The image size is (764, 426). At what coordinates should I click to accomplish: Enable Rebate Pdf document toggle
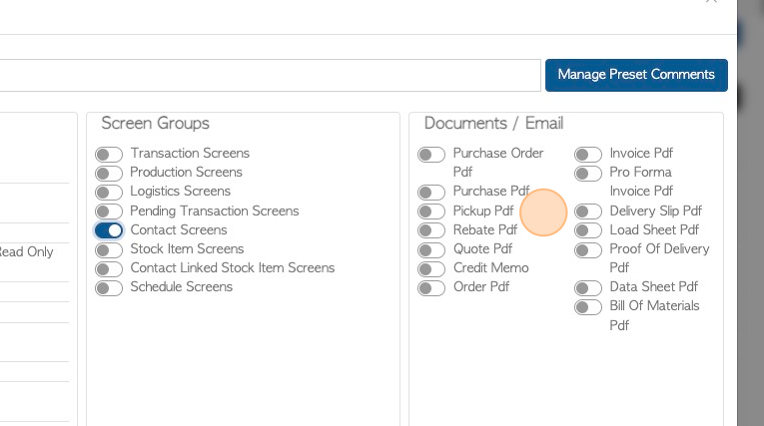tap(431, 231)
